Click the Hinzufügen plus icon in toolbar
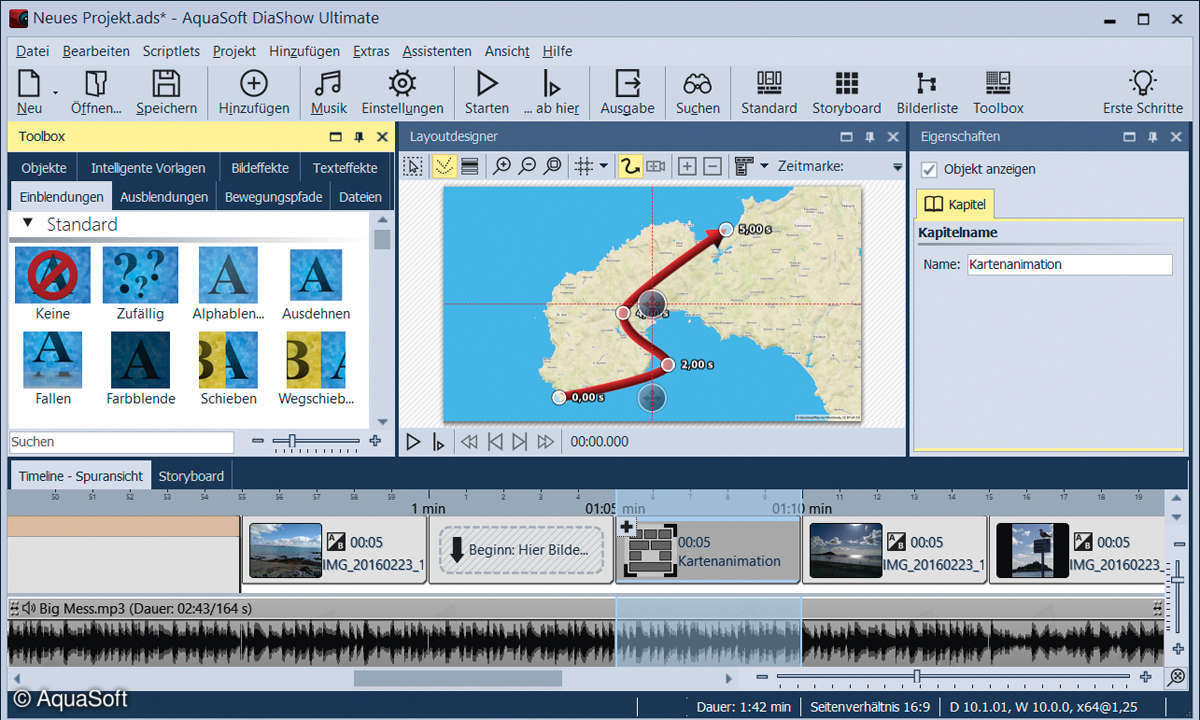The height and width of the screenshot is (720, 1200). point(254,83)
